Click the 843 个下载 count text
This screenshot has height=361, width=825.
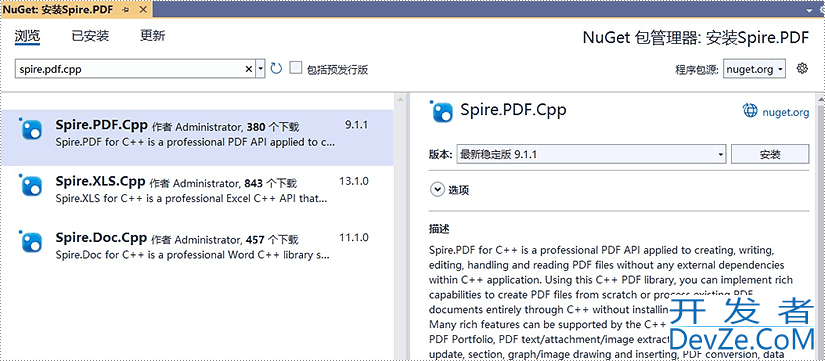click(x=270, y=184)
